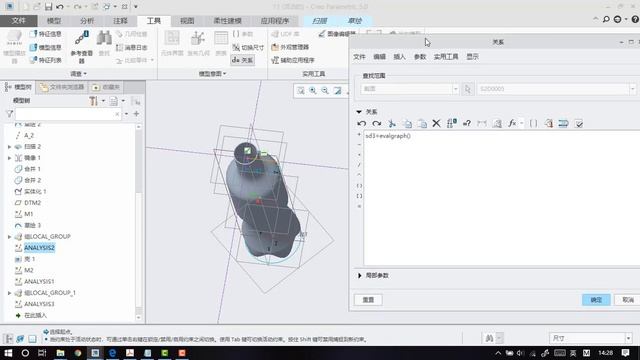640x360 pixels.
Task: Click the 辅助应用程序 icon in ribbon
Action: [x=275, y=60]
